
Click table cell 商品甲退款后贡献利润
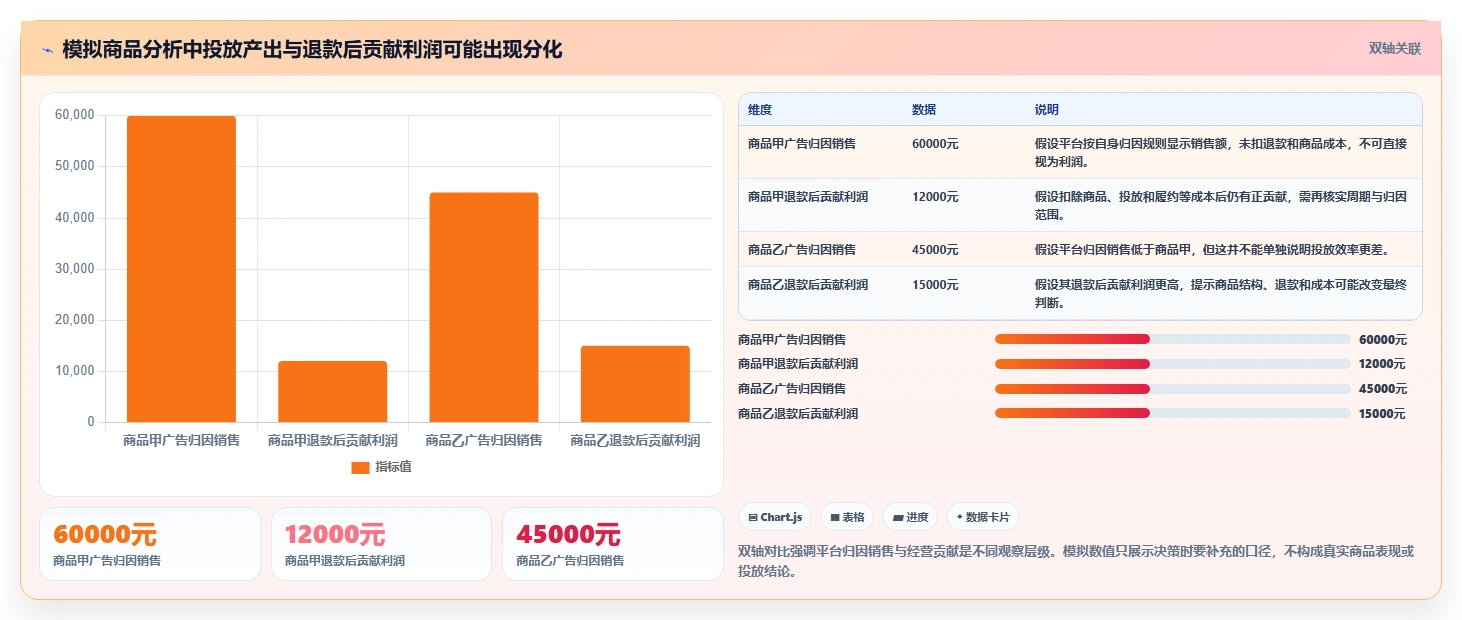[808, 197]
